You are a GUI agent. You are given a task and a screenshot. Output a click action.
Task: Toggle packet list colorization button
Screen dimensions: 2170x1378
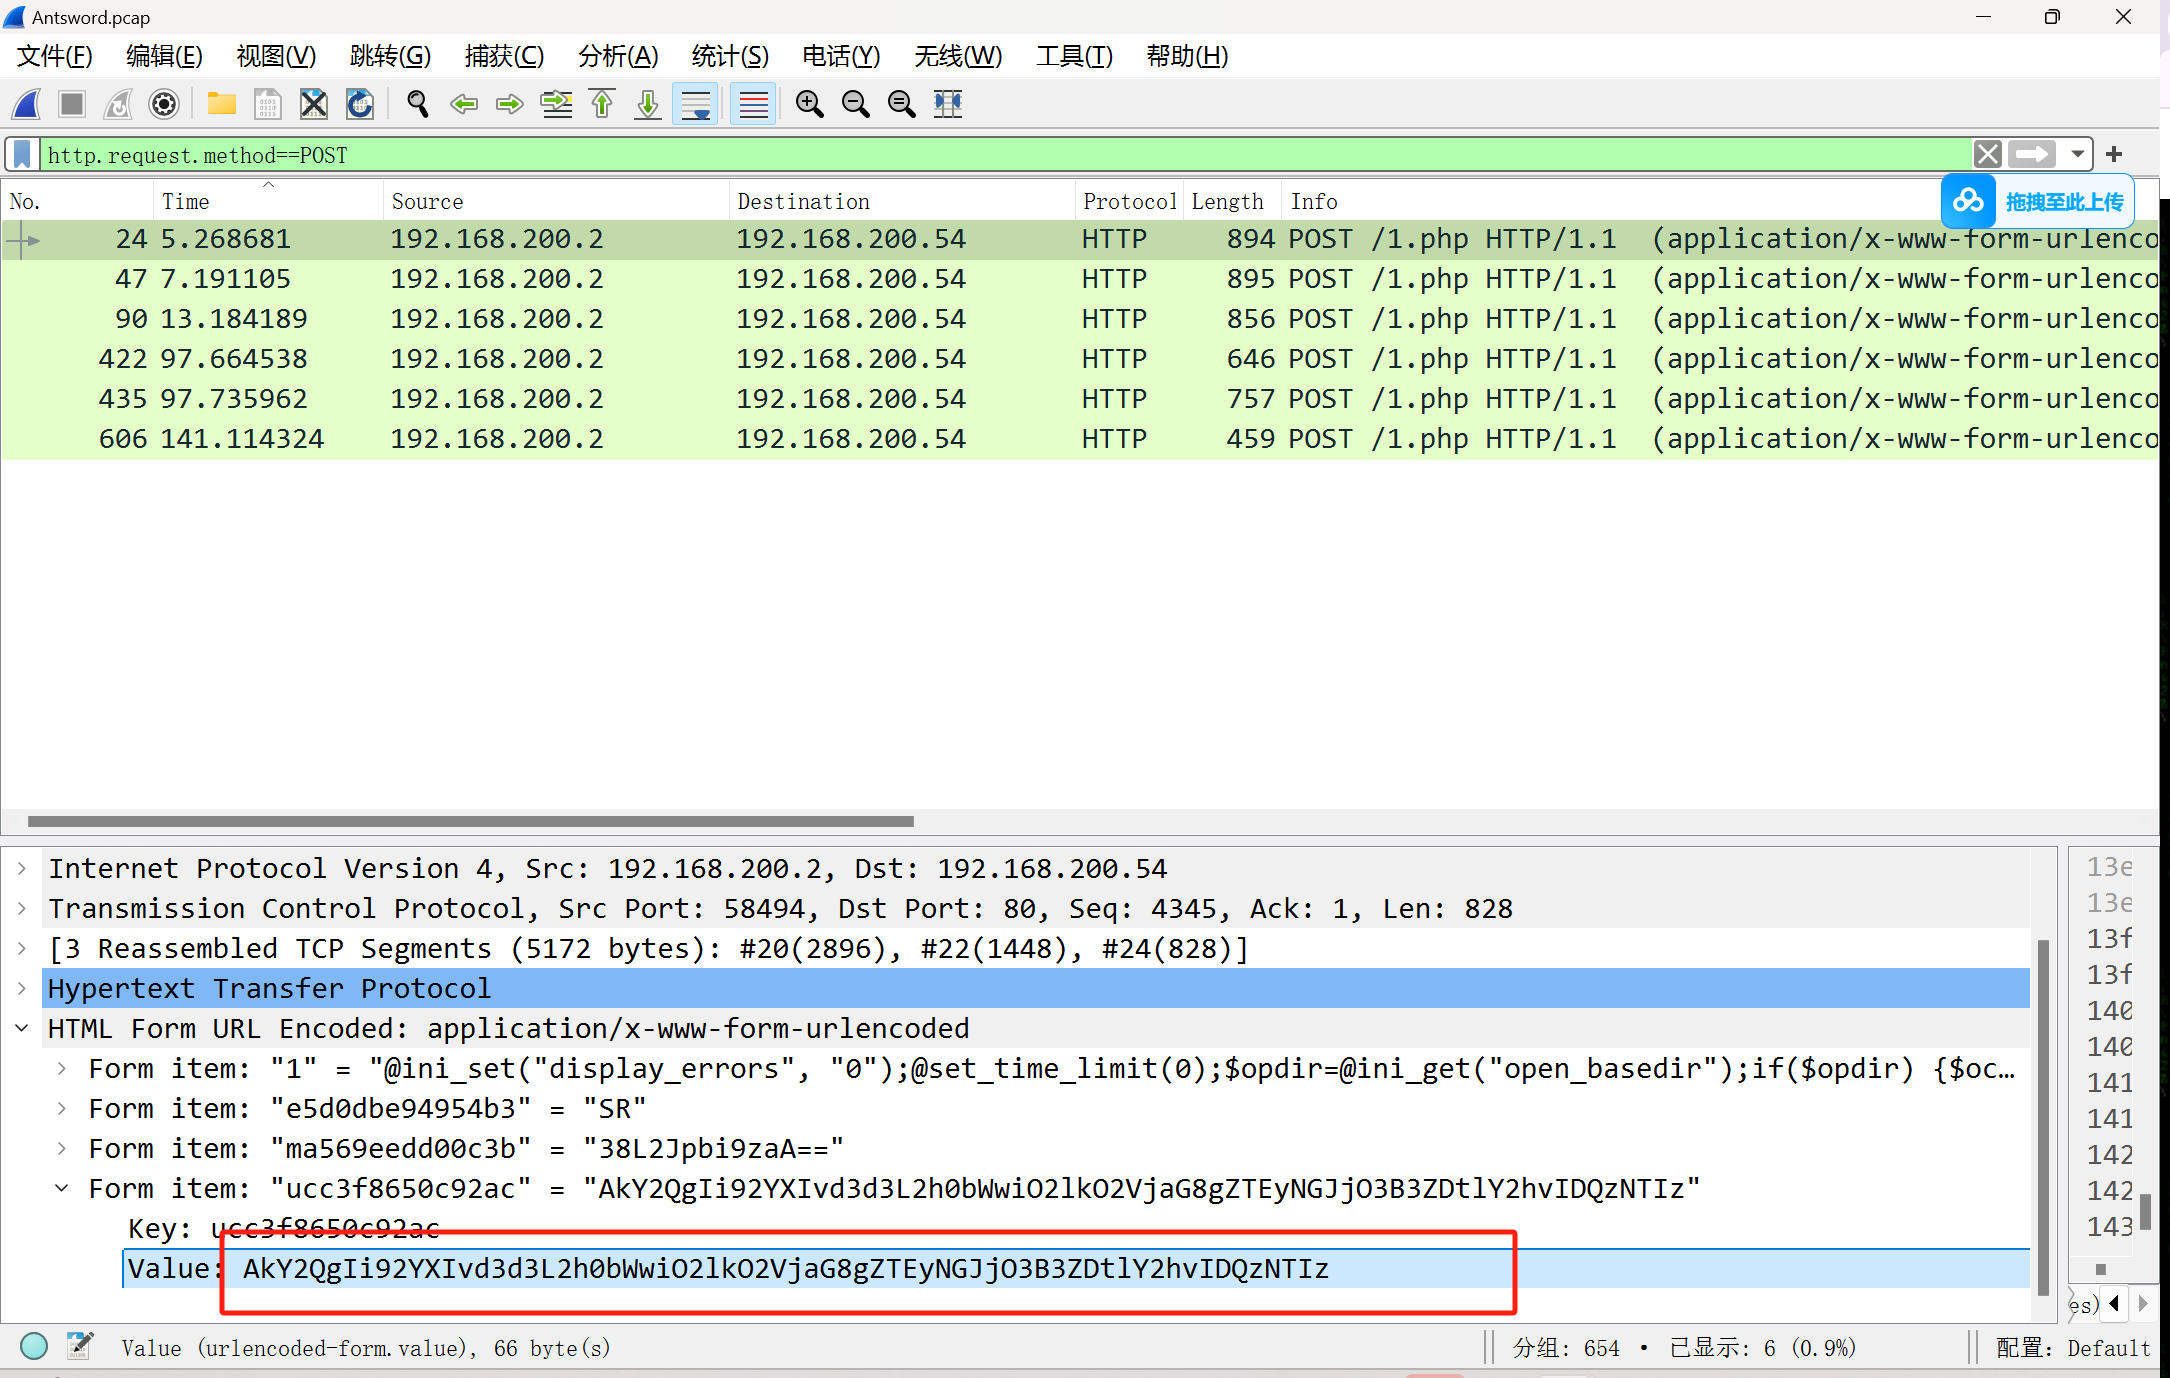click(753, 104)
